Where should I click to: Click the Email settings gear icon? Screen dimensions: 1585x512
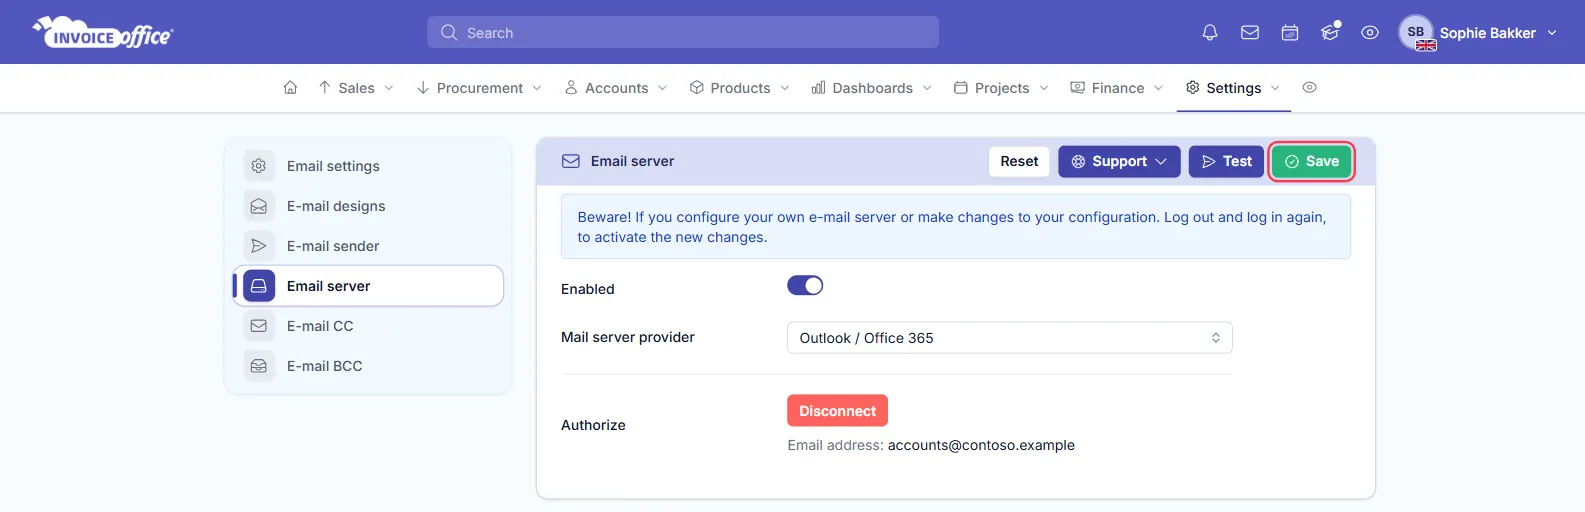pos(259,166)
